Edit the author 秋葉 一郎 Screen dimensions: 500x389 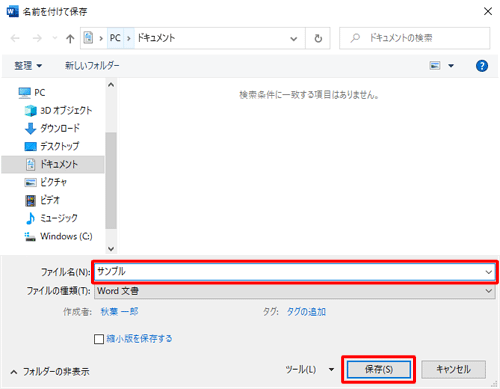point(119,312)
